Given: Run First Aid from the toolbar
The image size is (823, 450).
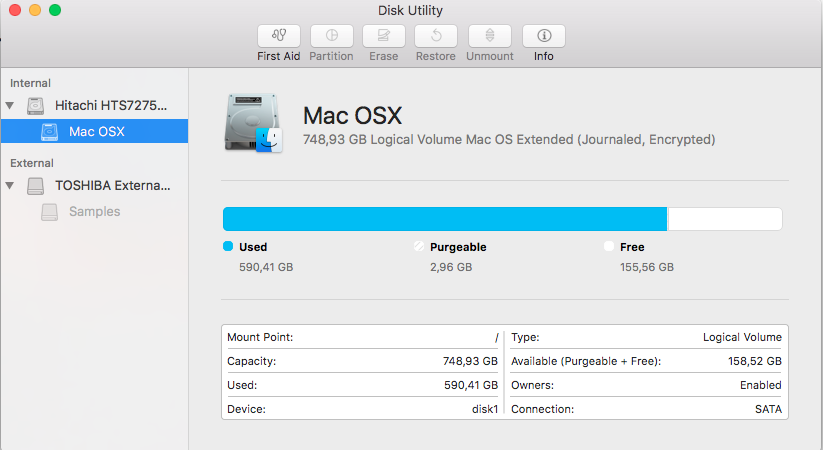Looking at the screenshot, I should tap(279, 36).
